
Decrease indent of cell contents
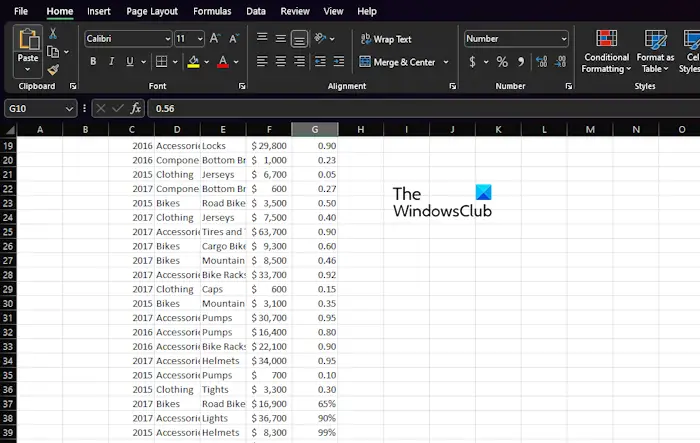click(320, 61)
